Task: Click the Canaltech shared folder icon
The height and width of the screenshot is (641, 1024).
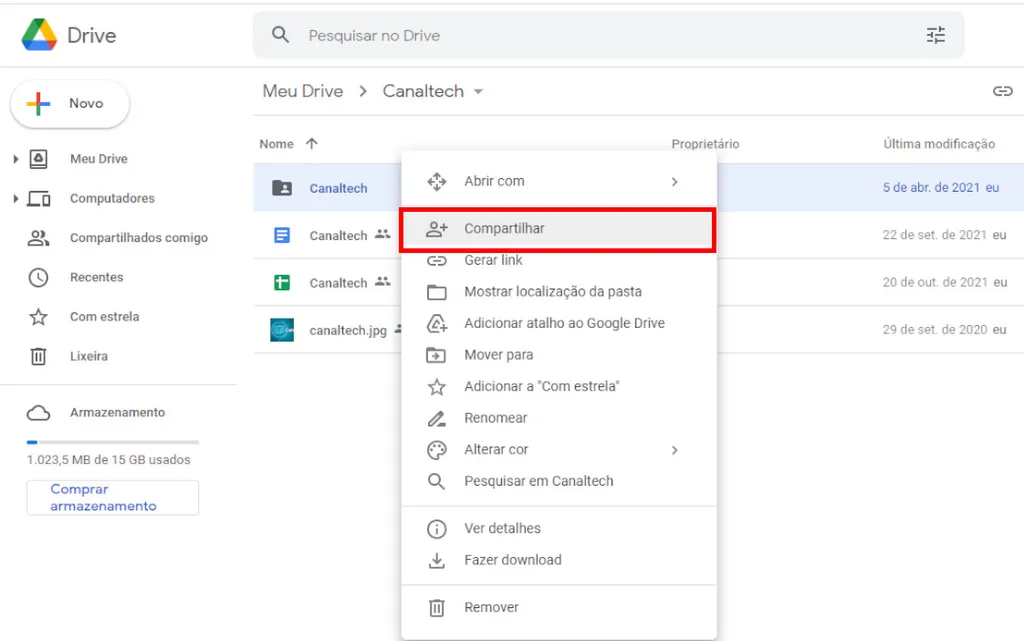Action: (x=282, y=188)
